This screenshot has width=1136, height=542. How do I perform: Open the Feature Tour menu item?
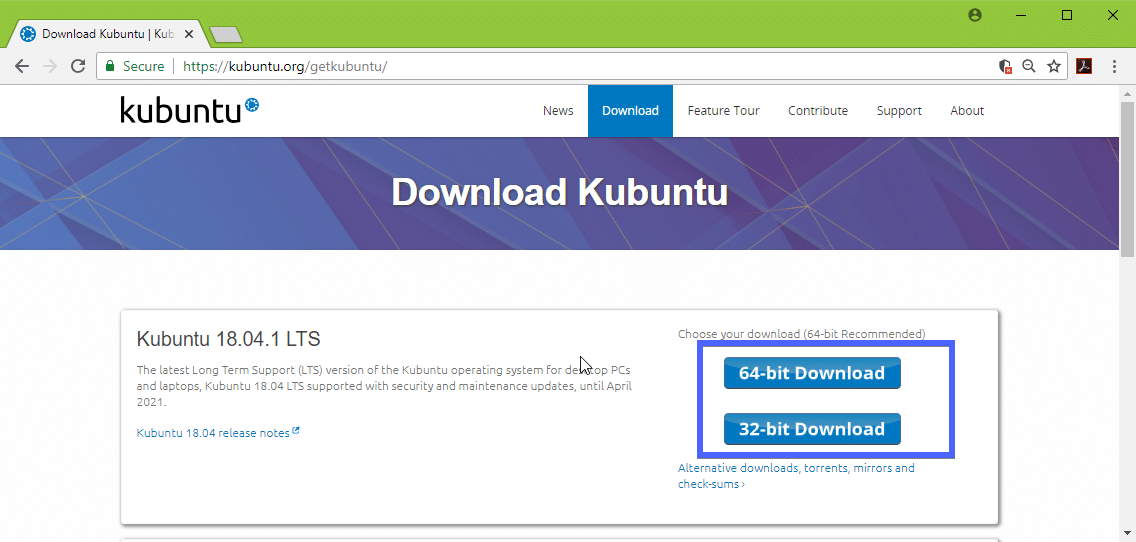724,111
